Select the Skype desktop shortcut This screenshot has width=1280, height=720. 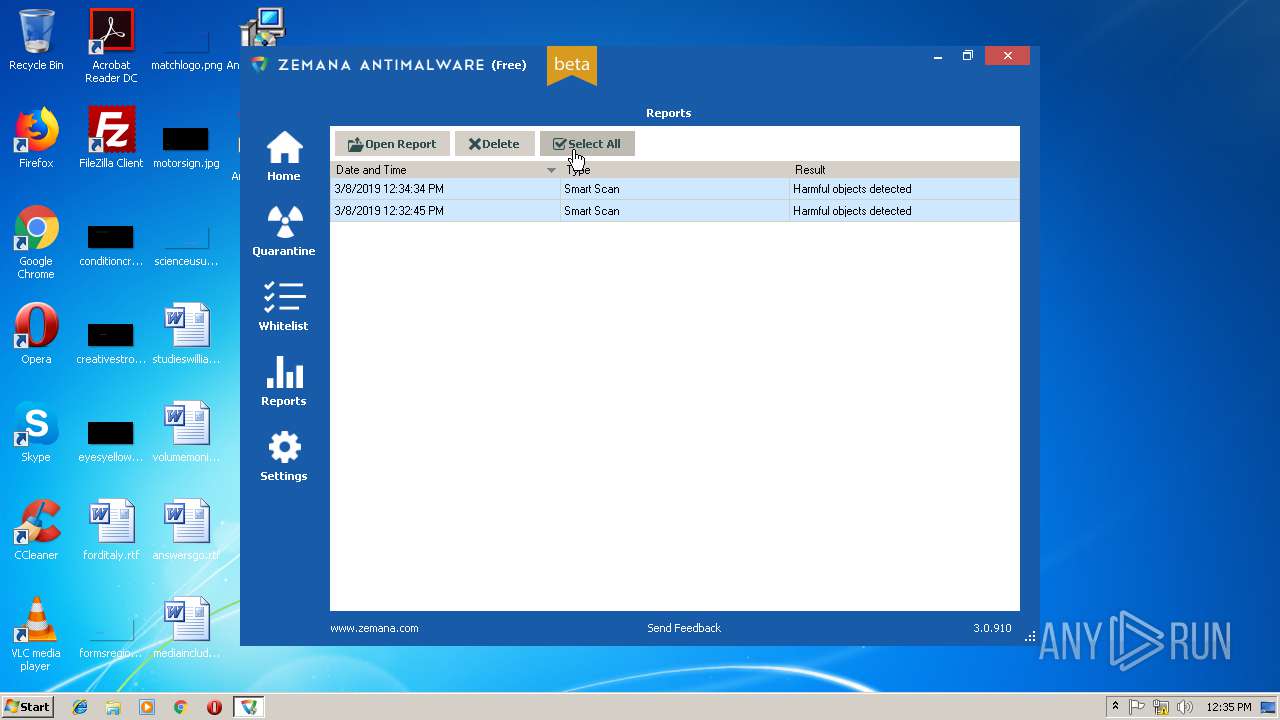[36, 433]
